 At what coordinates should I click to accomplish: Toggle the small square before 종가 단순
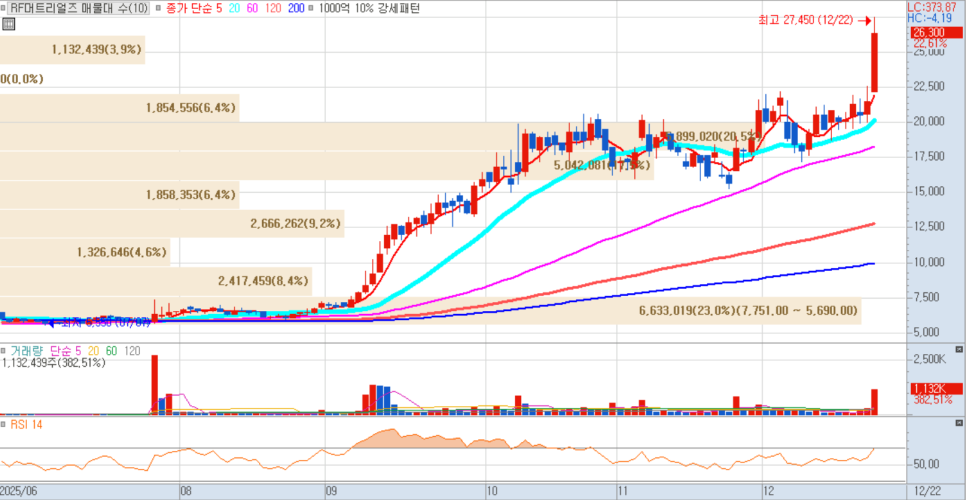tap(158, 8)
